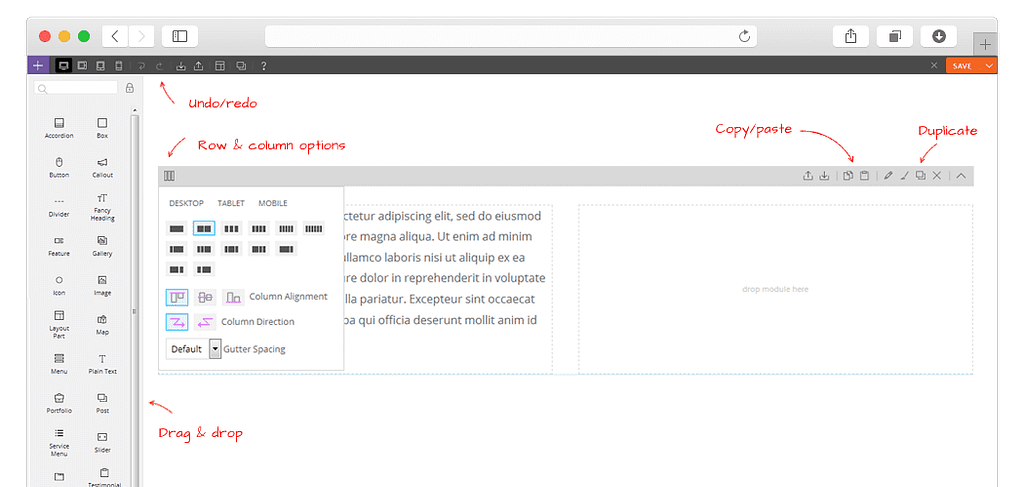Viewport: 1024px width, 487px height.
Task: Click the 'drop module here' empty column
Action: (776, 289)
